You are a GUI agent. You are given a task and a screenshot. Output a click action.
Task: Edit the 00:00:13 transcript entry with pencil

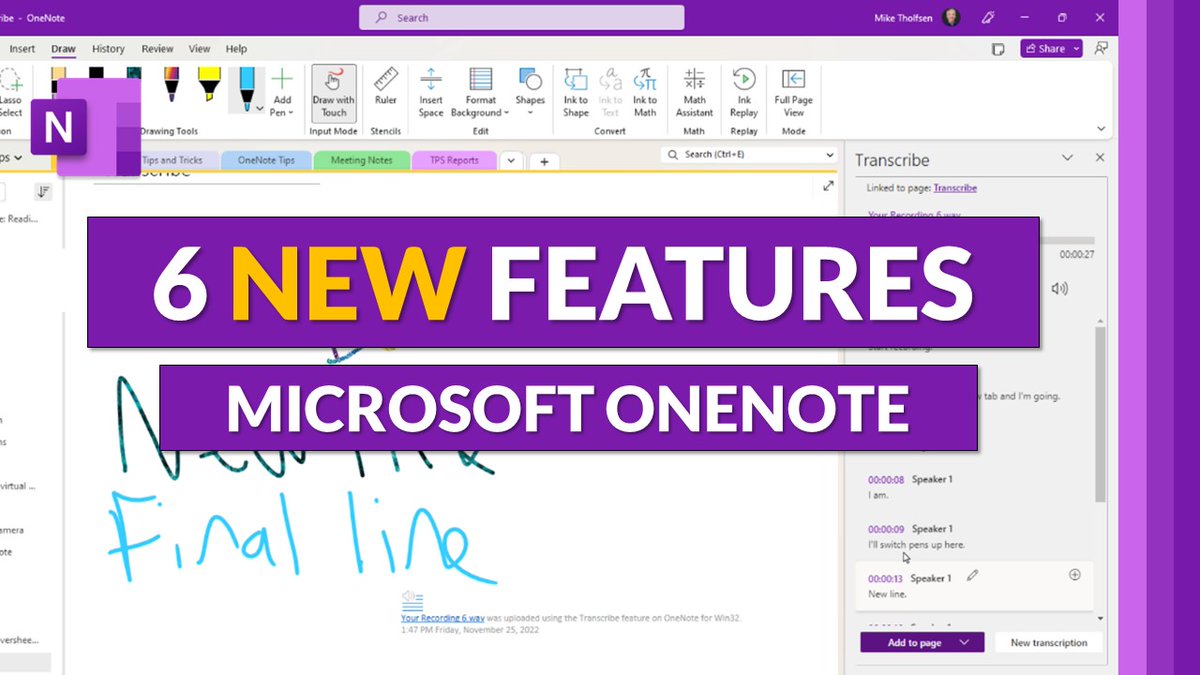(973, 575)
